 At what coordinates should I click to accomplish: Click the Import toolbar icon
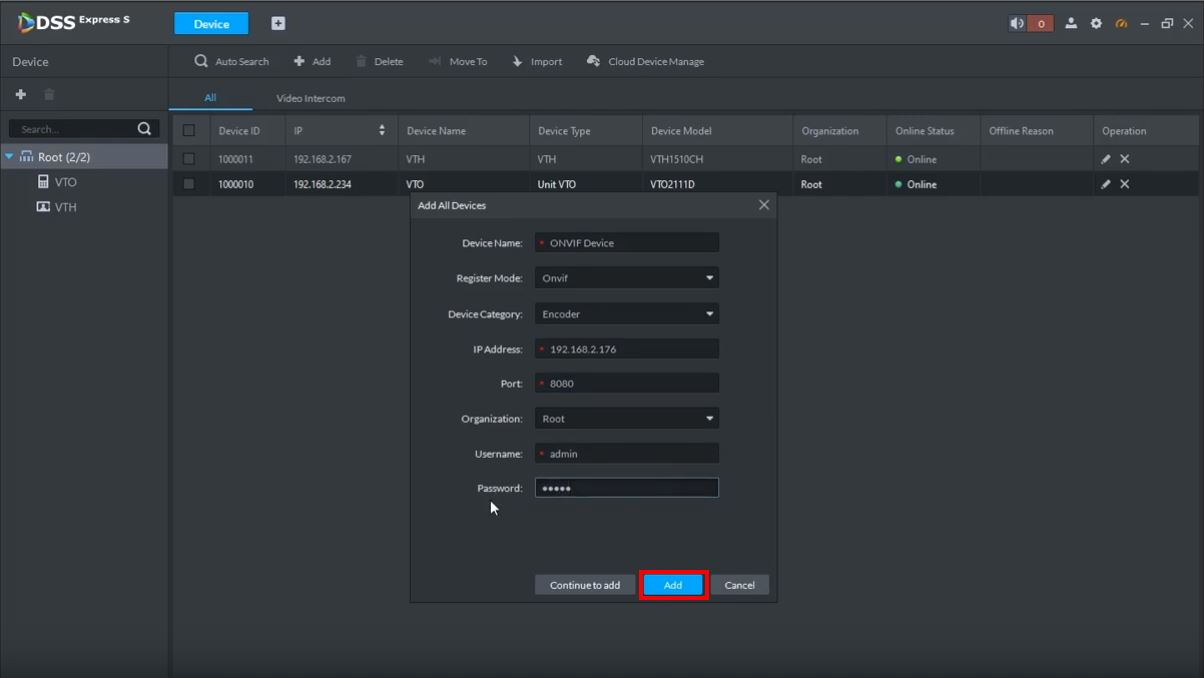point(518,61)
